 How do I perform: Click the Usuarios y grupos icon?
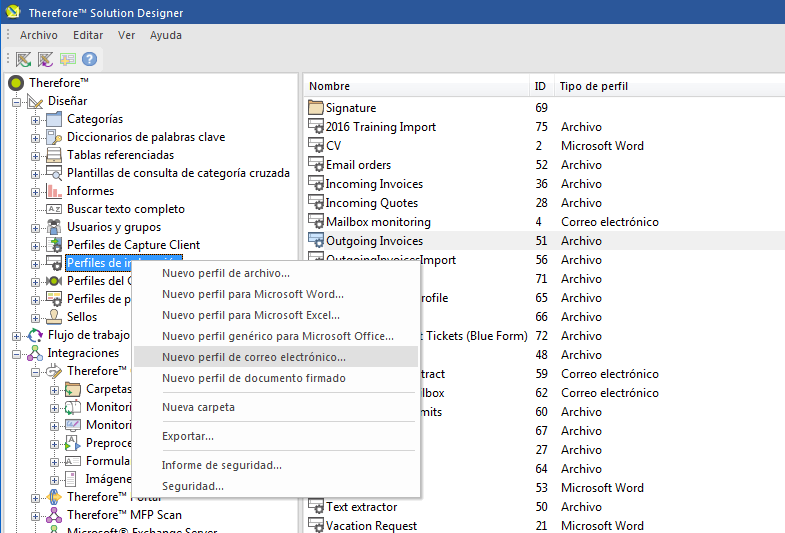point(54,227)
